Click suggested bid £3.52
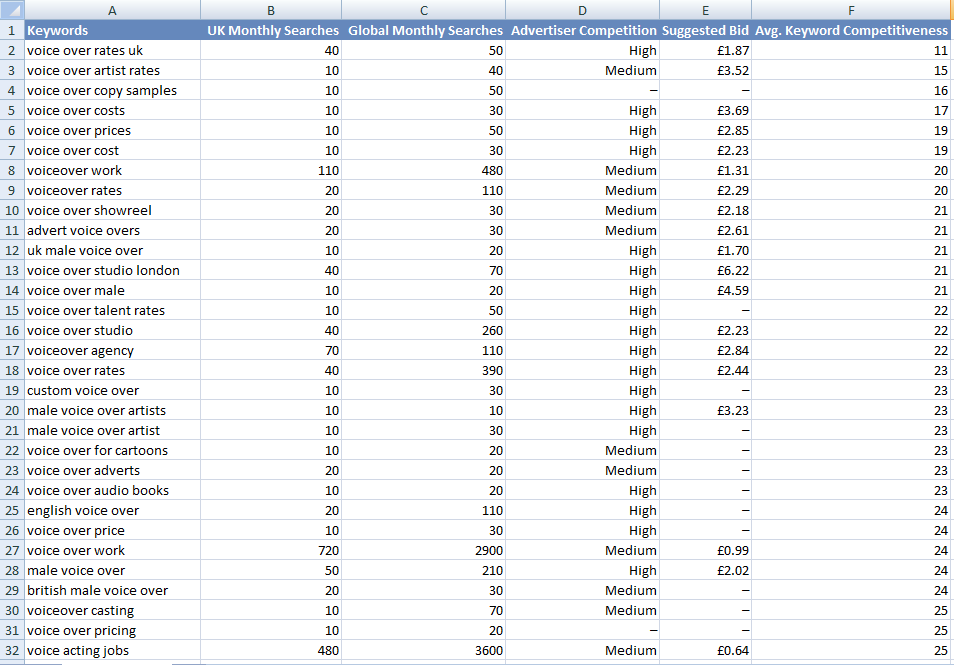This screenshot has width=954, height=665. (x=705, y=71)
